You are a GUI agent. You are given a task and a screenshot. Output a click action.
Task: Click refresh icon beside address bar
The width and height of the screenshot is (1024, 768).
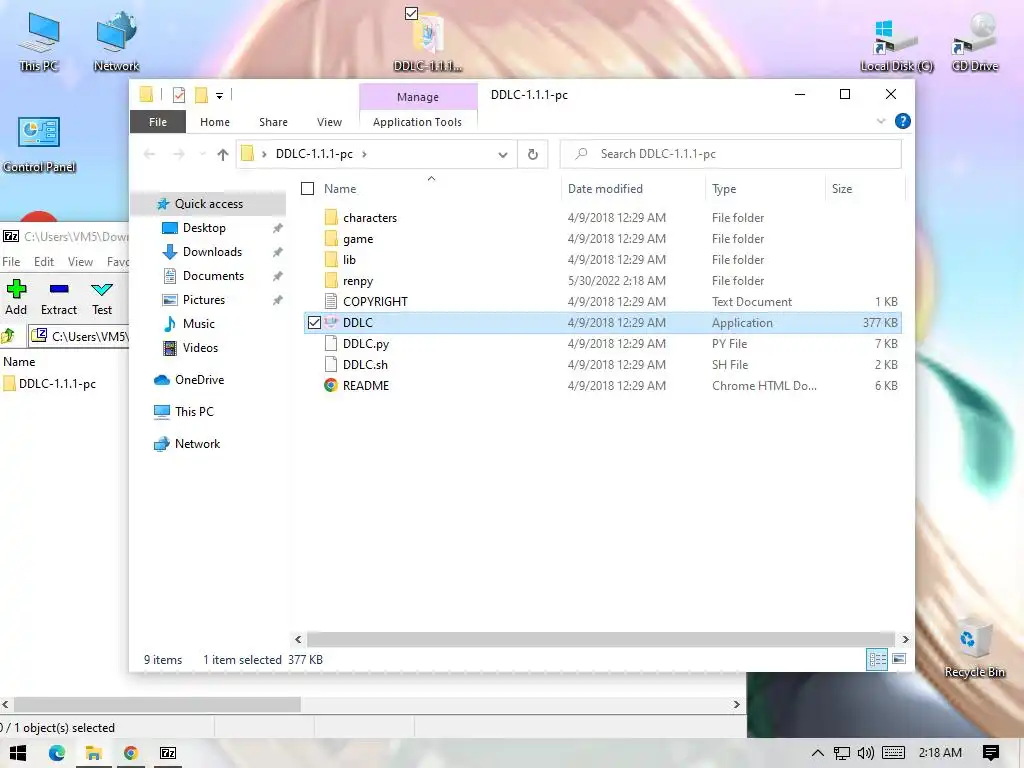tap(533, 154)
